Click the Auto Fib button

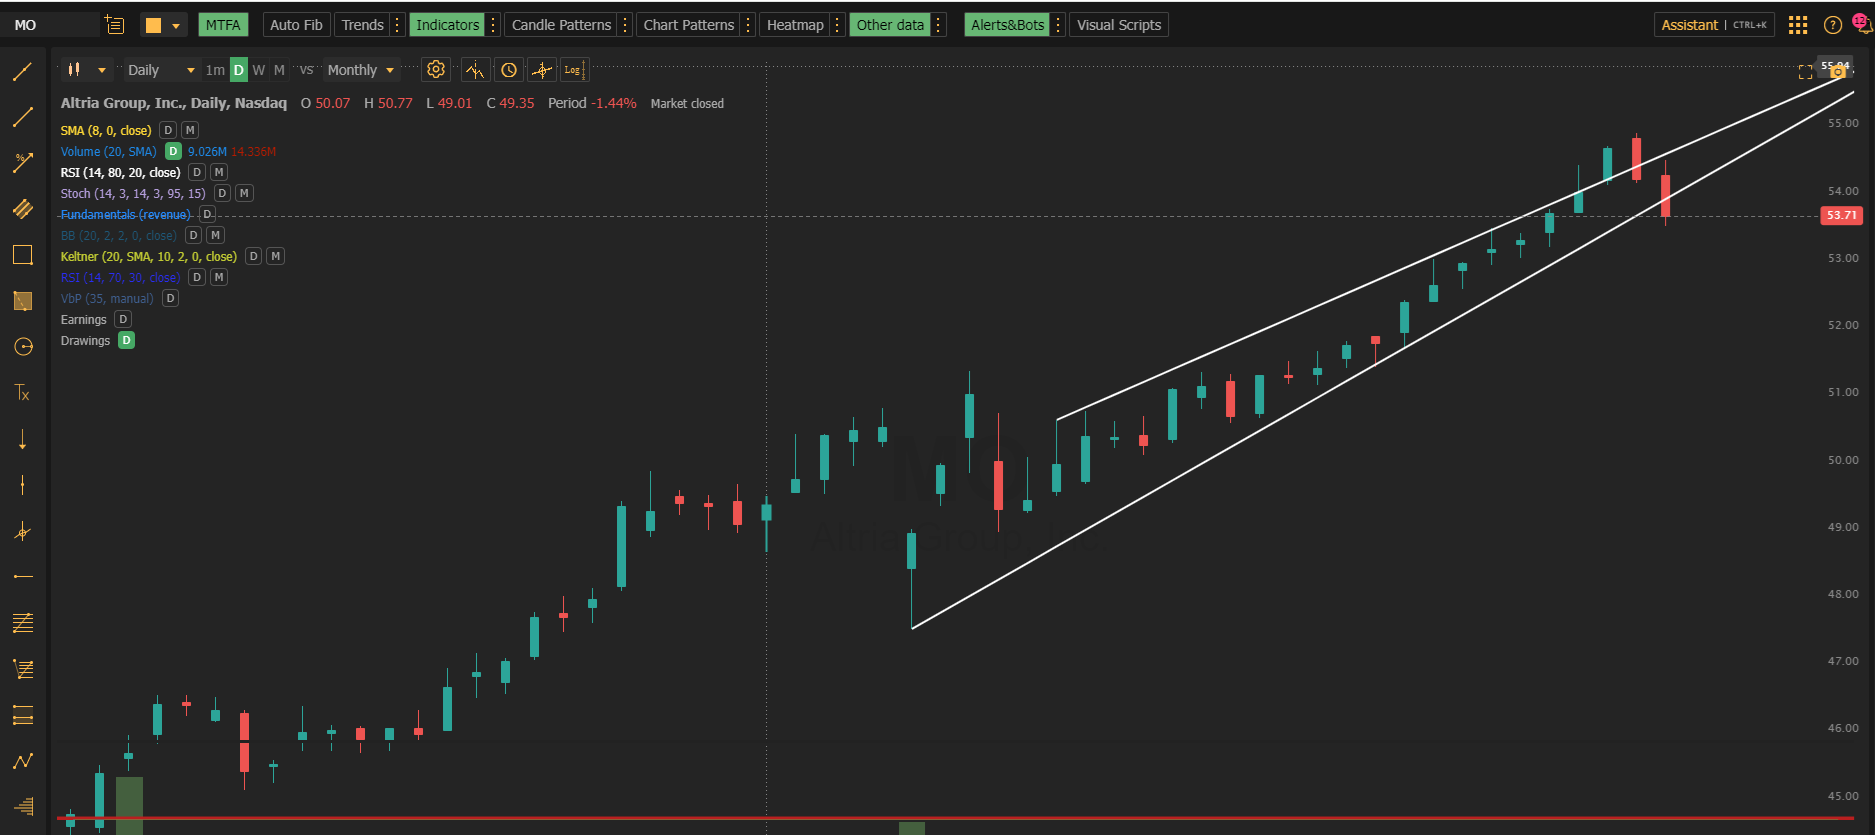296,25
